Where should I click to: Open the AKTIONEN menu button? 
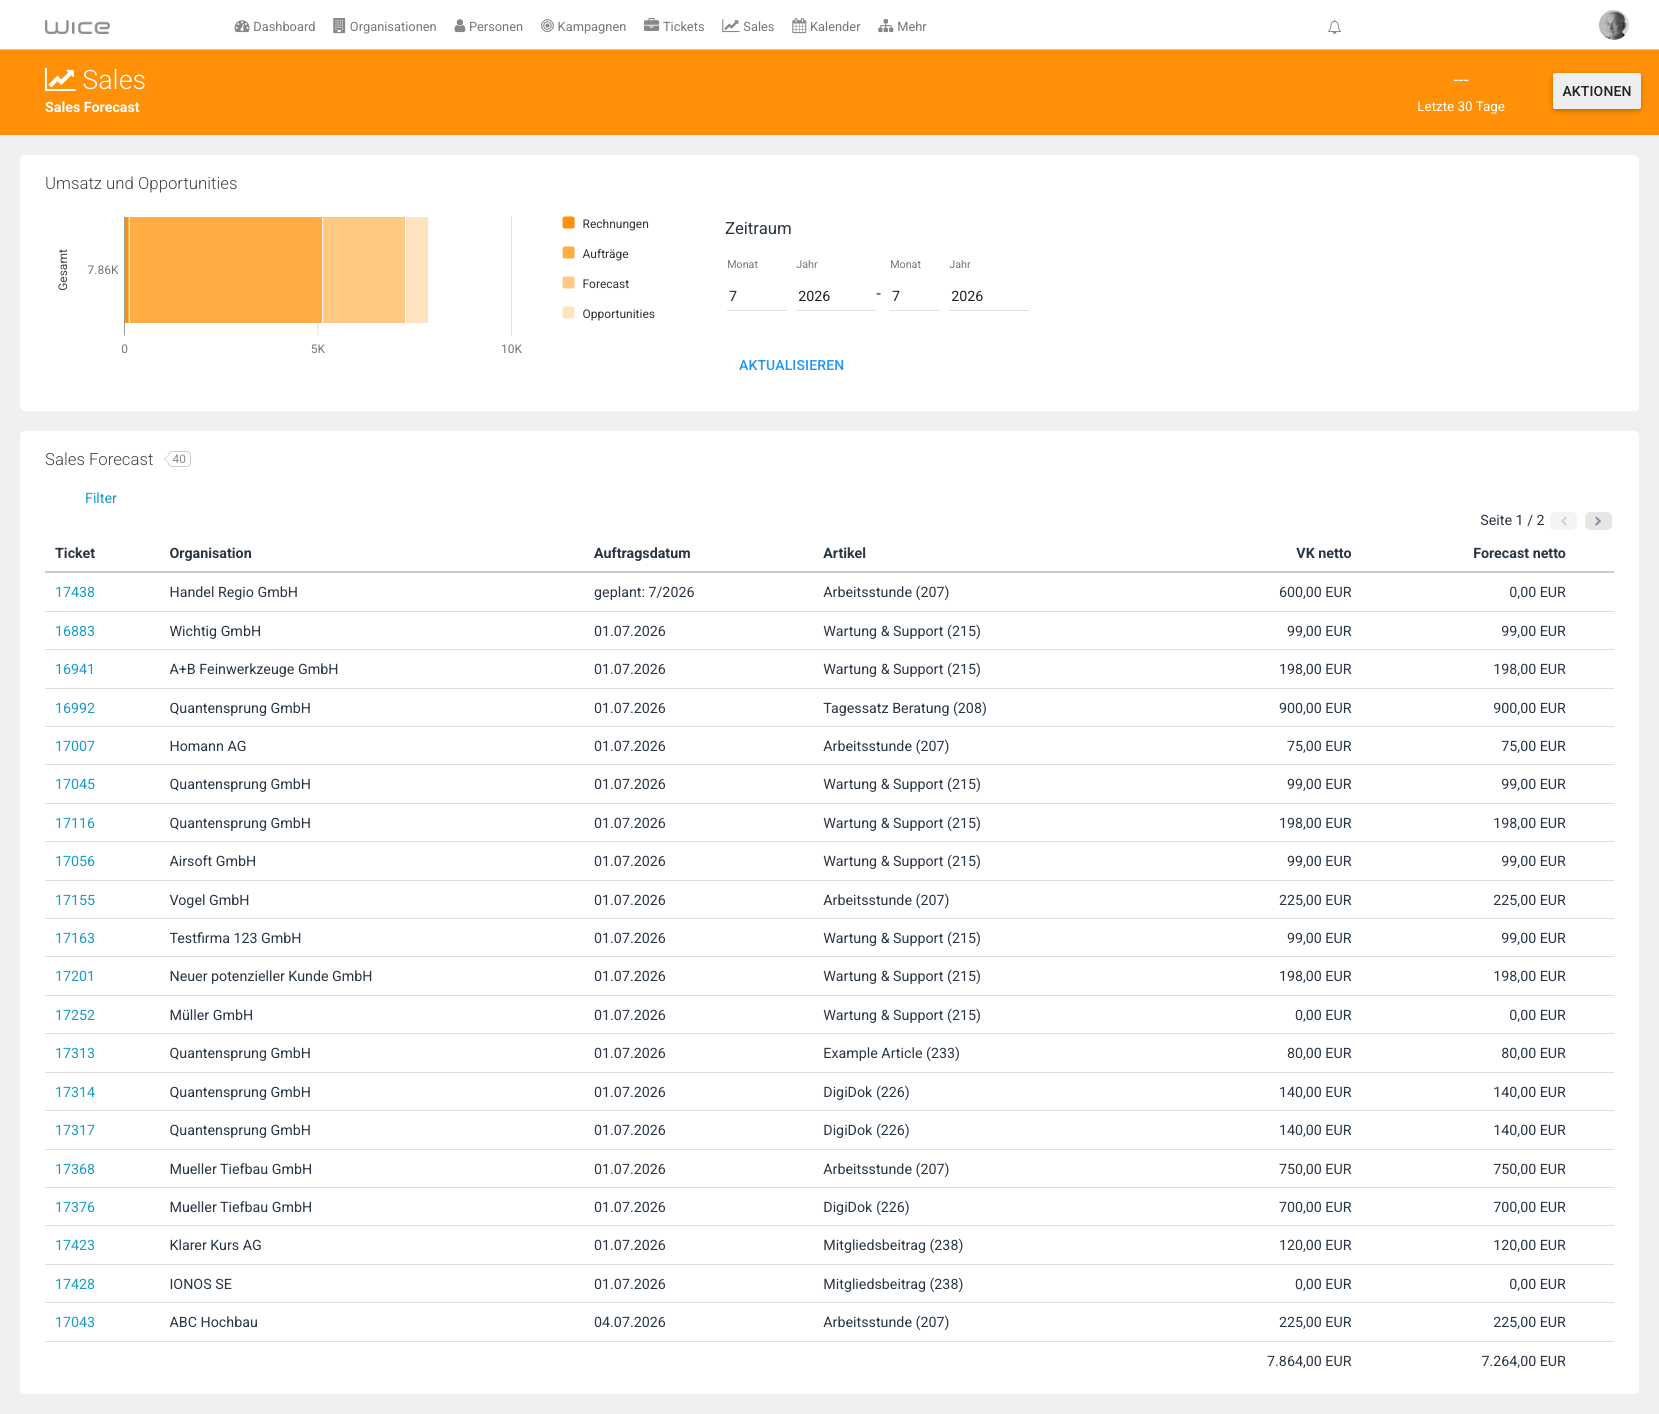click(1596, 91)
